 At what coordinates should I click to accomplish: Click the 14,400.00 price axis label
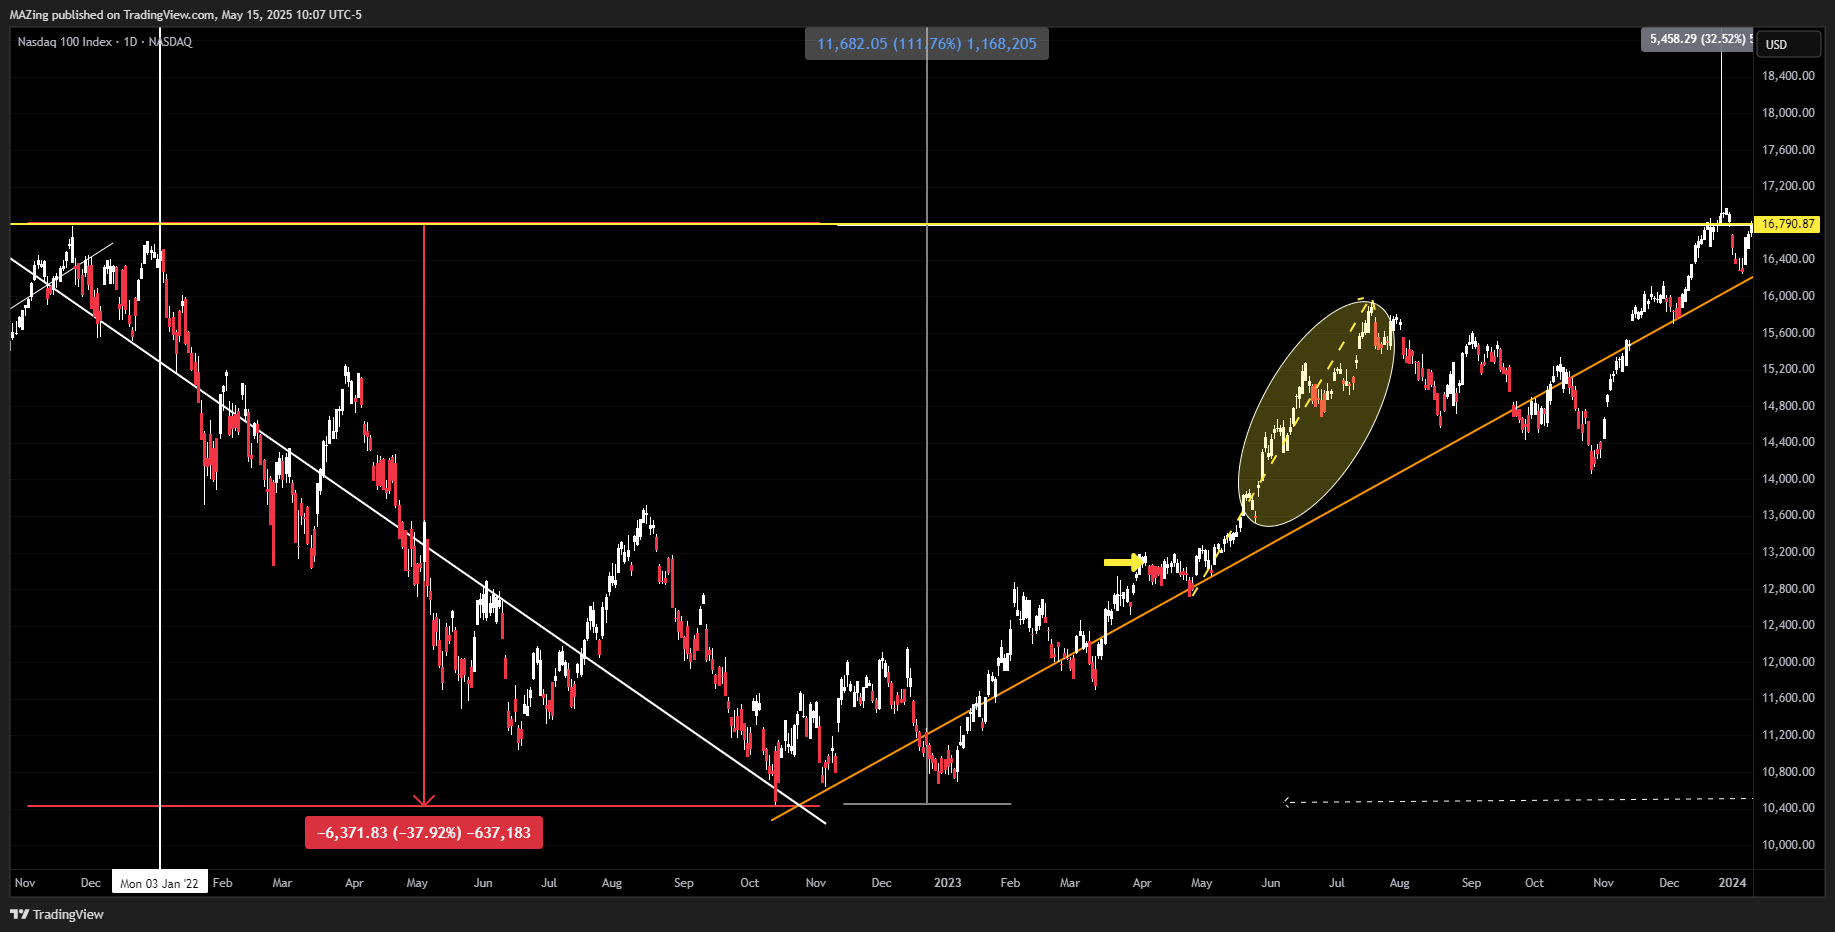tap(1788, 442)
